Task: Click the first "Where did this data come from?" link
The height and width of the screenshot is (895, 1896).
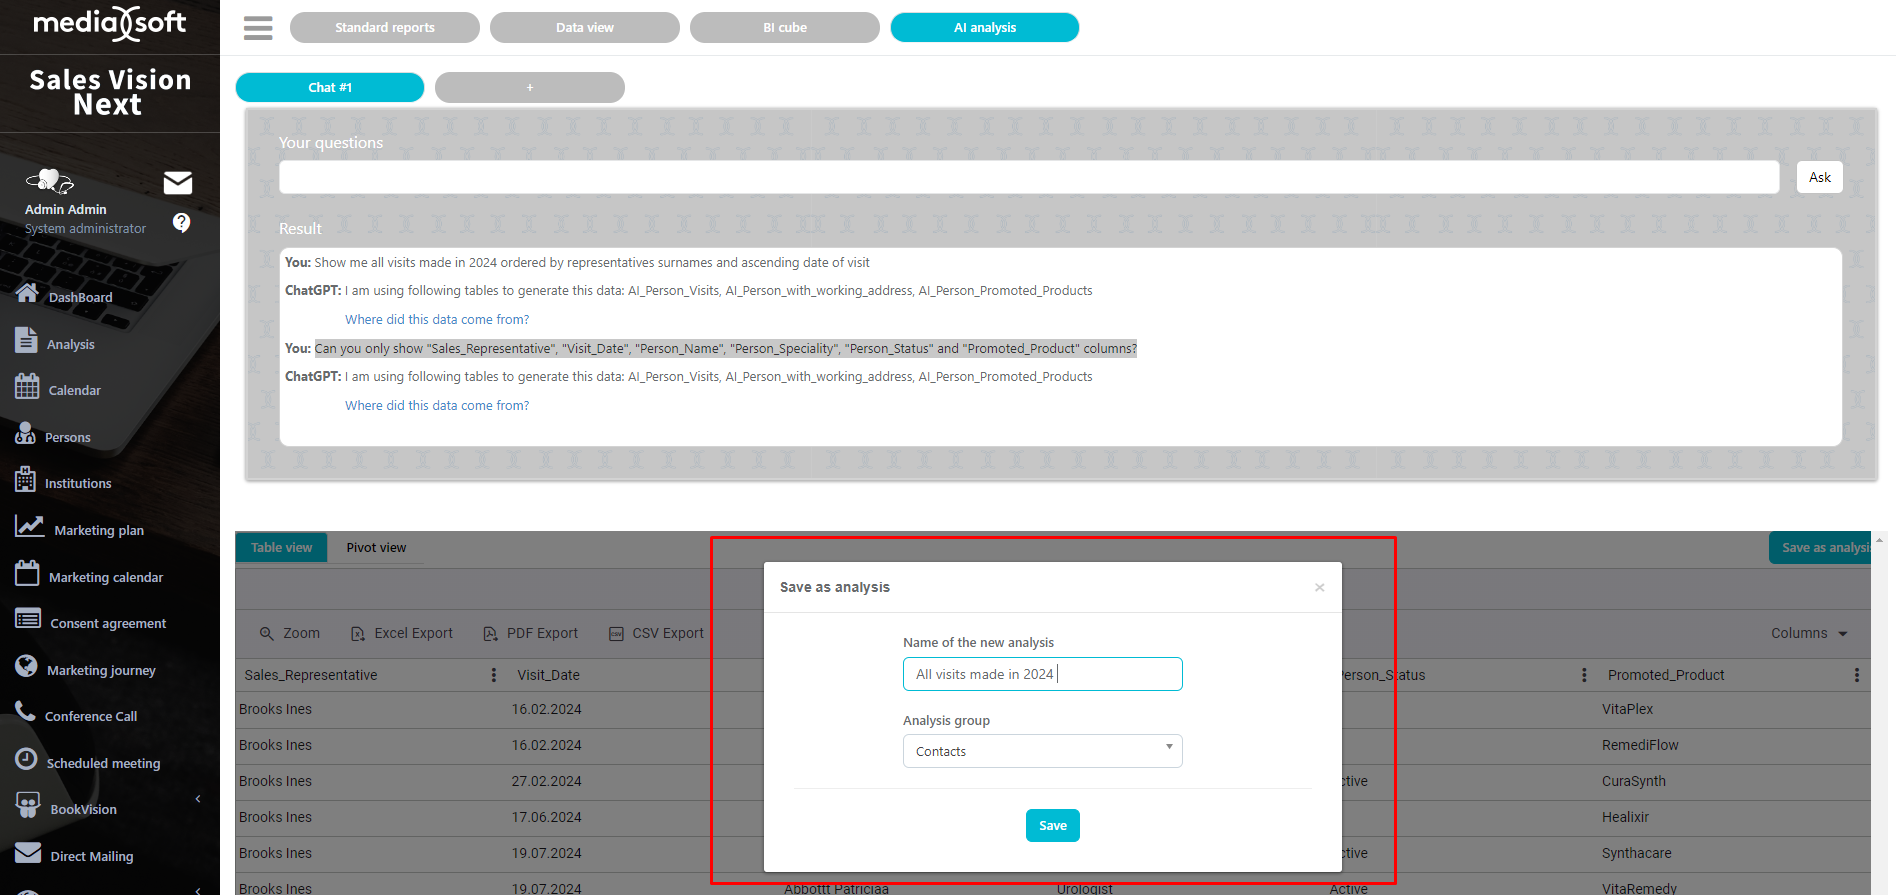Action: pyautogui.click(x=437, y=320)
